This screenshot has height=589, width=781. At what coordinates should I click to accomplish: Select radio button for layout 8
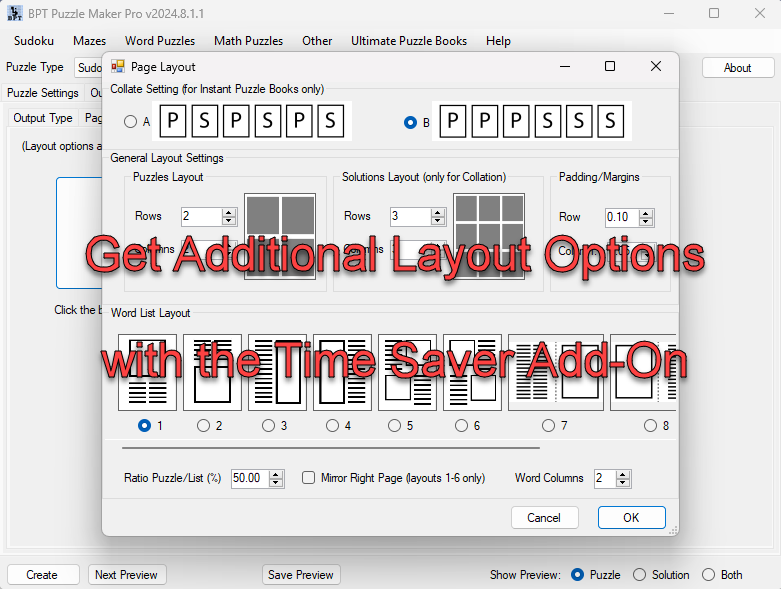click(x=651, y=425)
